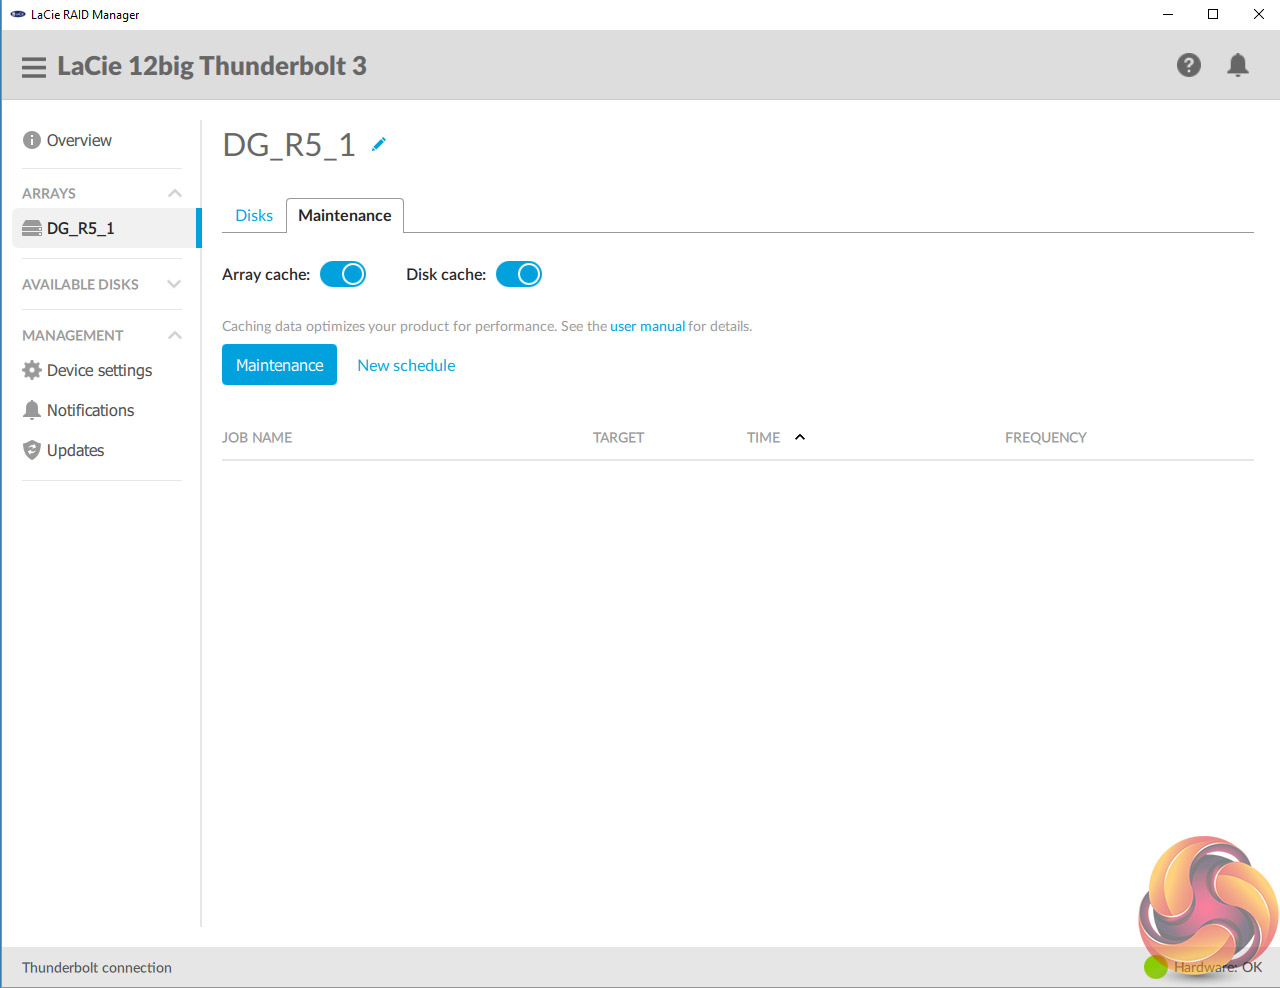Expand the AVAILABLE DISKS section
The width and height of the screenshot is (1280, 988).
click(175, 284)
